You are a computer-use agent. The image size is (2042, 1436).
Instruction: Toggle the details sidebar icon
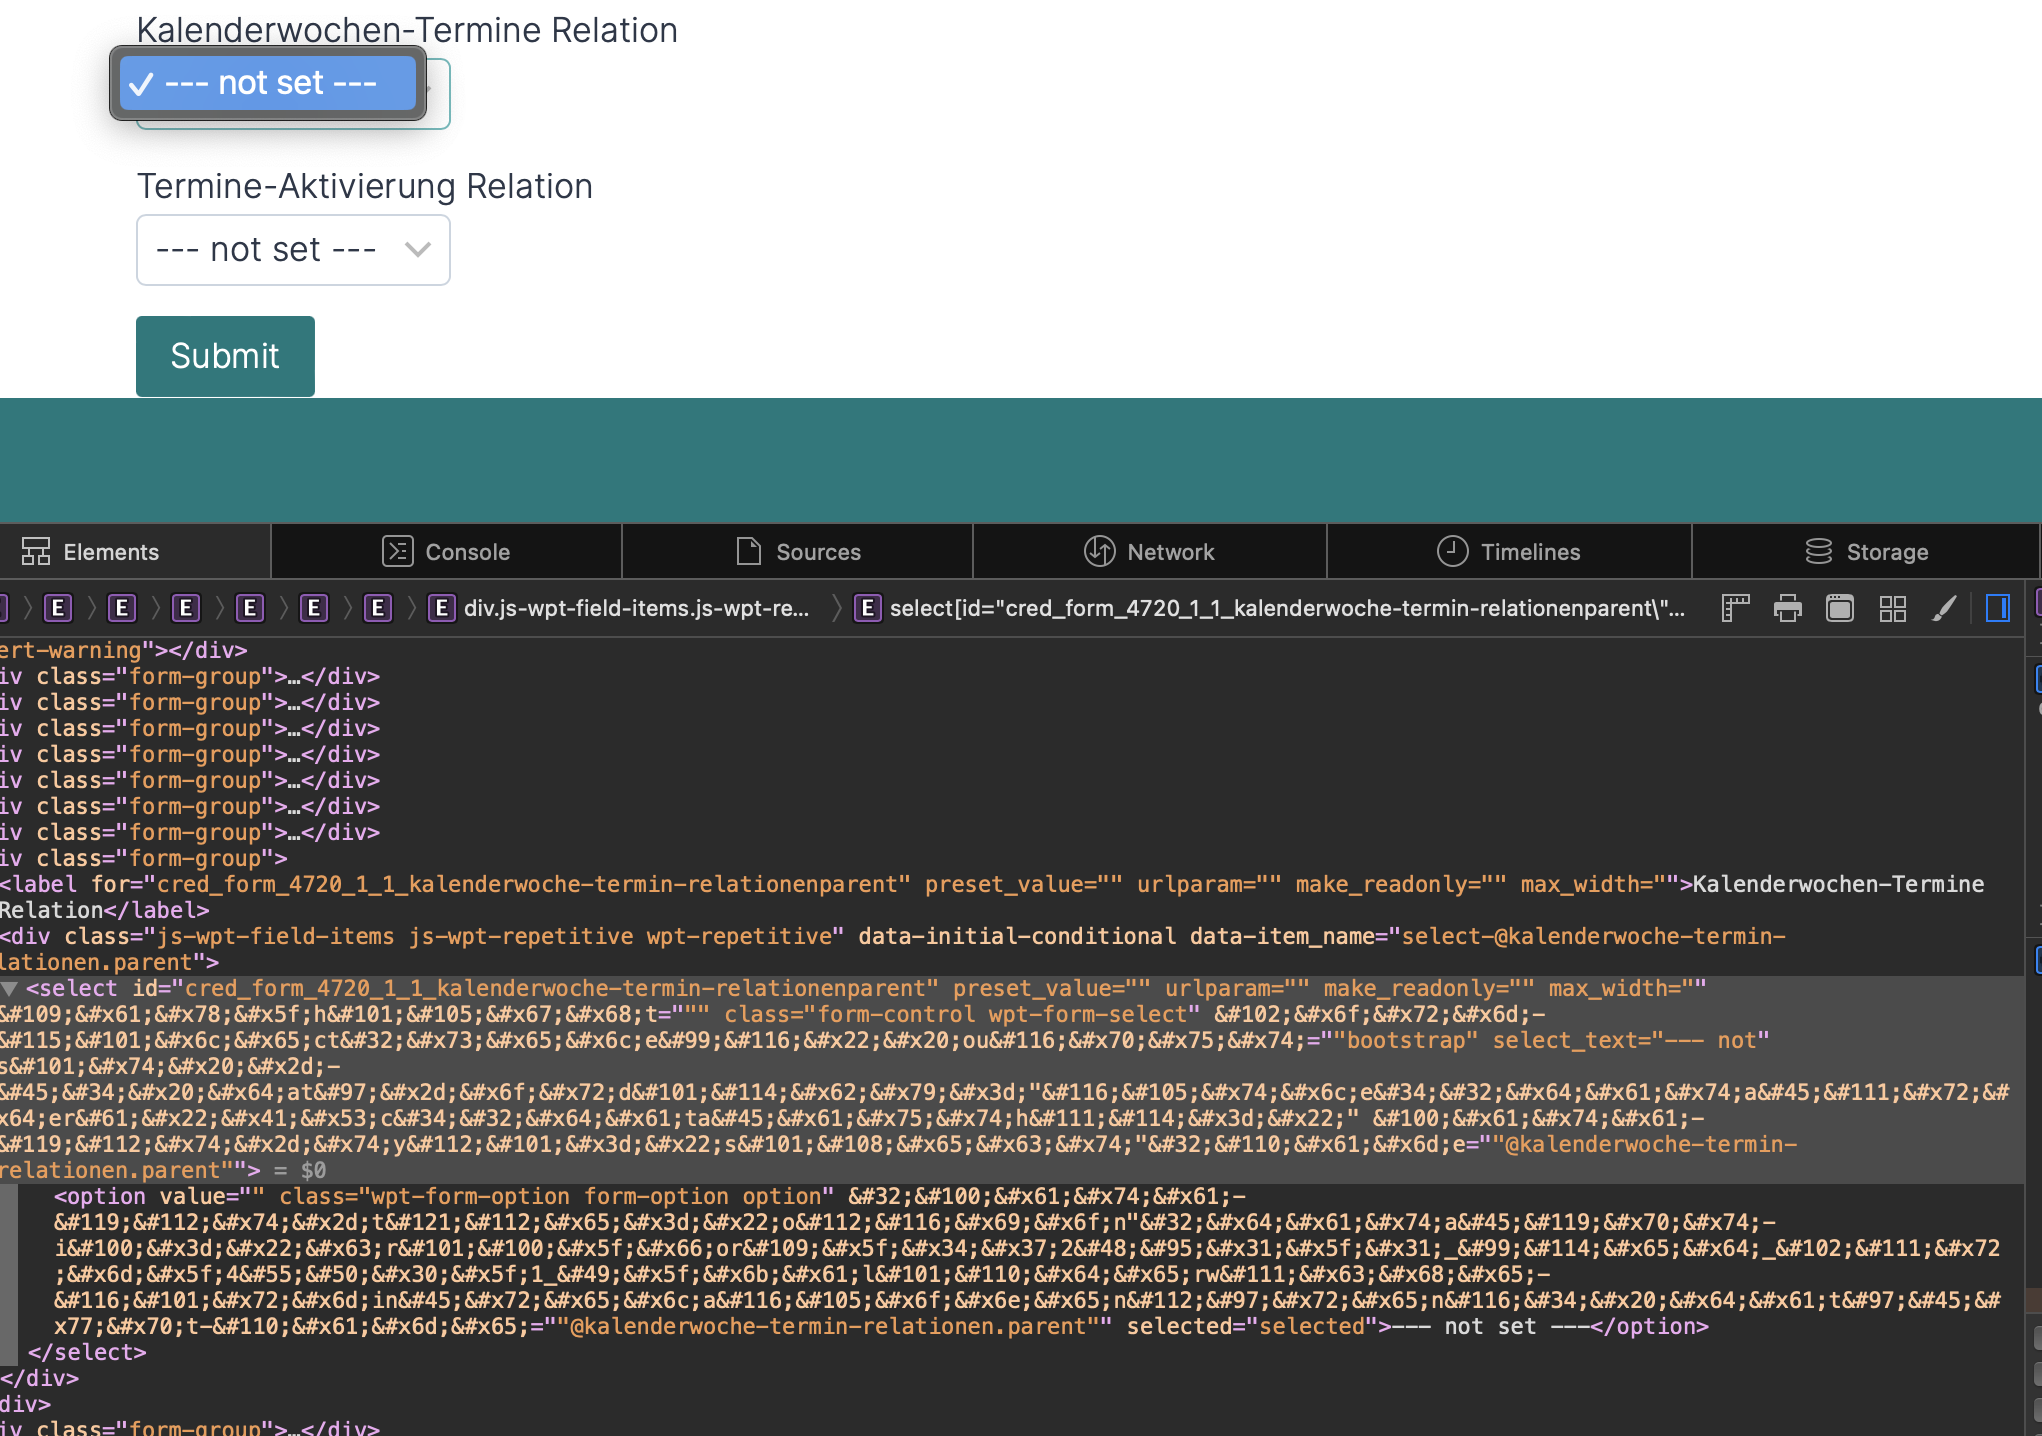[x=1998, y=608]
